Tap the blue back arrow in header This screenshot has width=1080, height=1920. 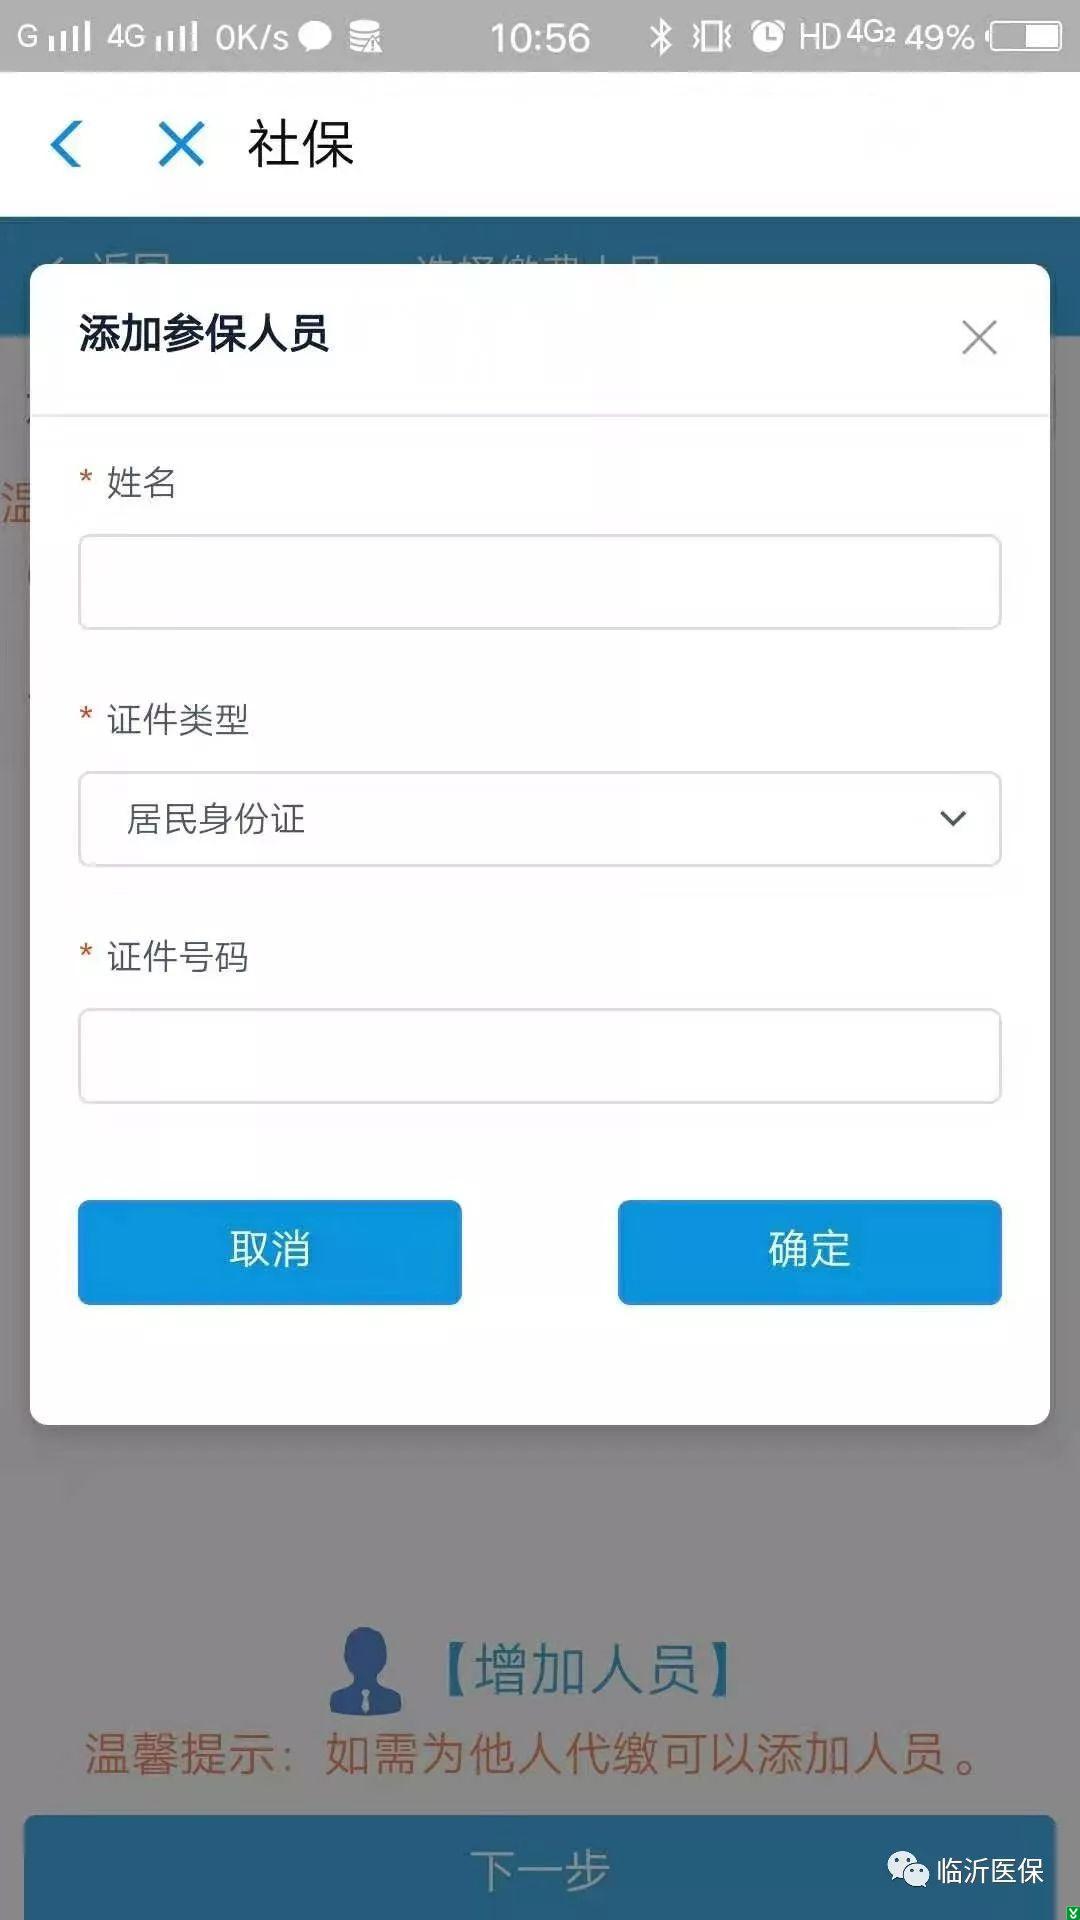coord(66,144)
